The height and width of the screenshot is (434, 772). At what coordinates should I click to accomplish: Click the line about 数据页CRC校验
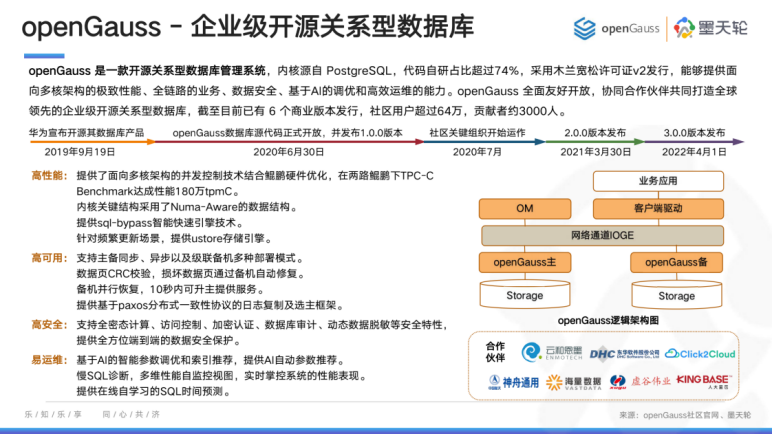[x=191, y=274]
